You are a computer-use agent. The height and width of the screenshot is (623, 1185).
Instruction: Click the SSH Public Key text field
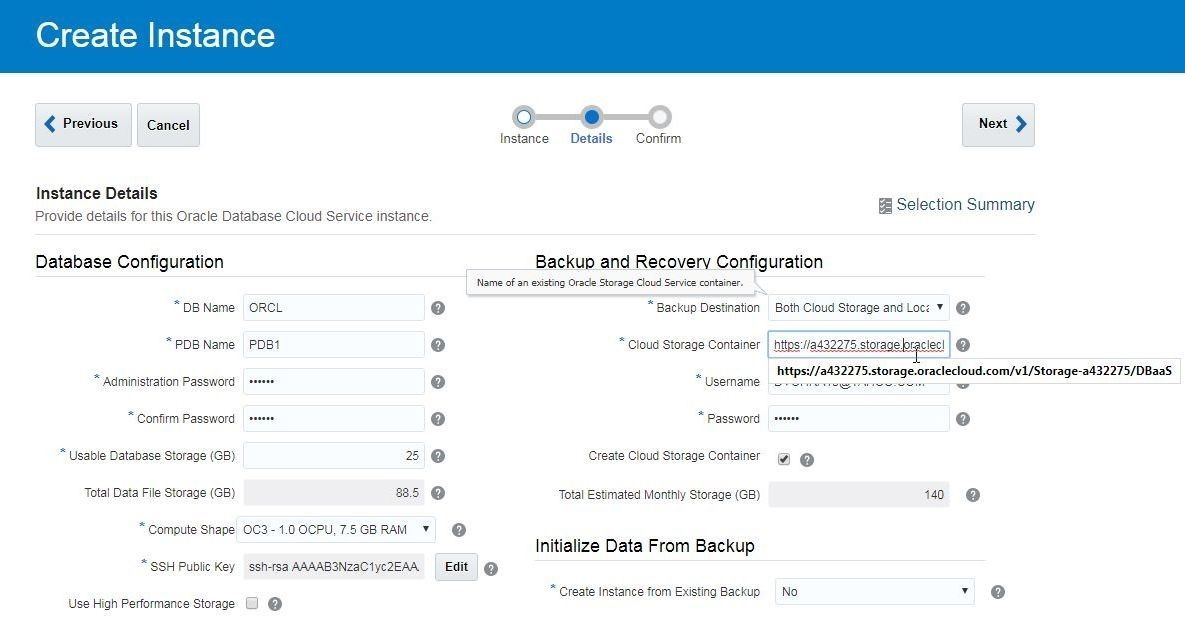[x=334, y=567]
